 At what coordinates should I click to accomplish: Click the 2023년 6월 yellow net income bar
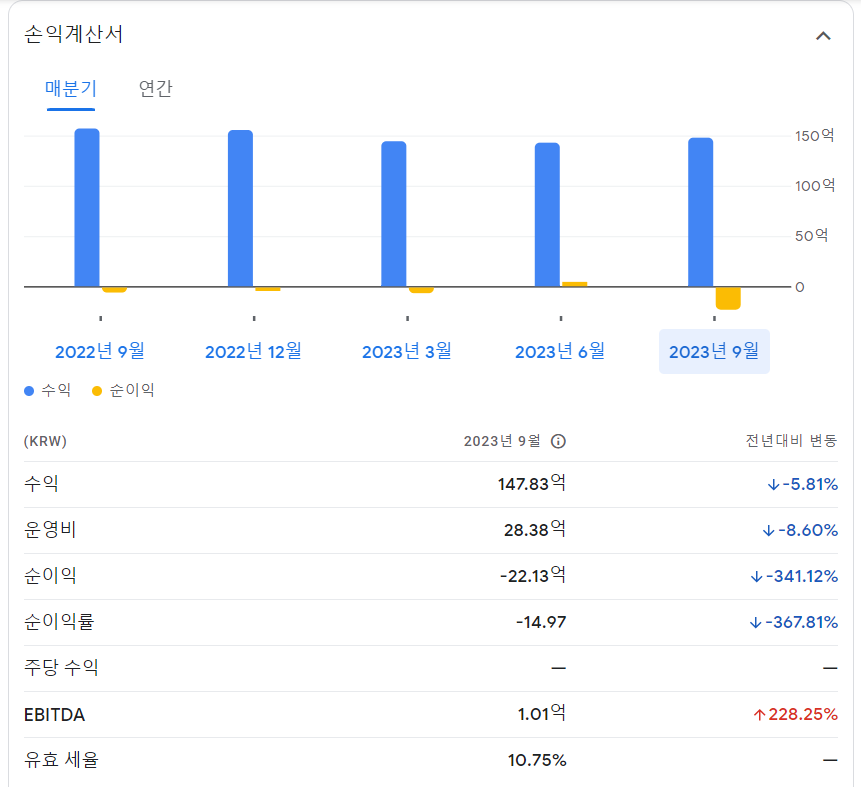tap(574, 284)
